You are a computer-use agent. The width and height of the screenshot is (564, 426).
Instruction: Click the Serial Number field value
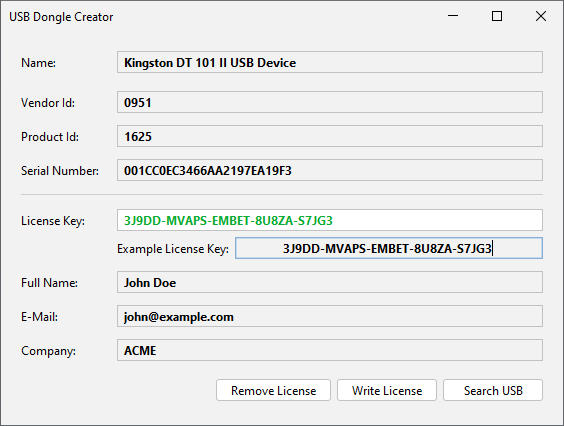[330, 170]
